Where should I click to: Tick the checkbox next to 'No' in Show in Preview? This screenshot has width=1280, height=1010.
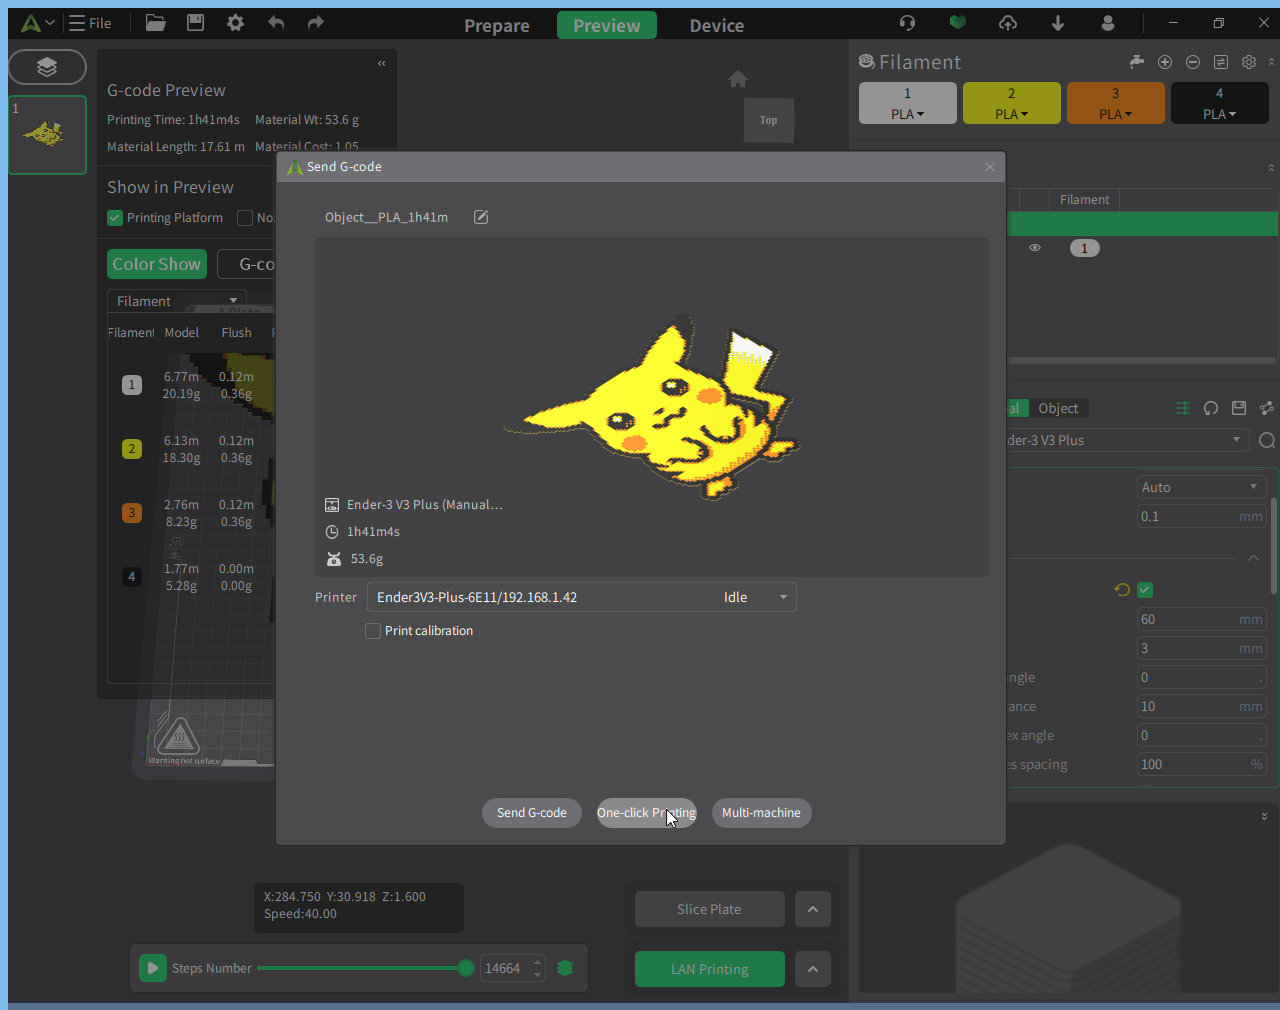(245, 218)
